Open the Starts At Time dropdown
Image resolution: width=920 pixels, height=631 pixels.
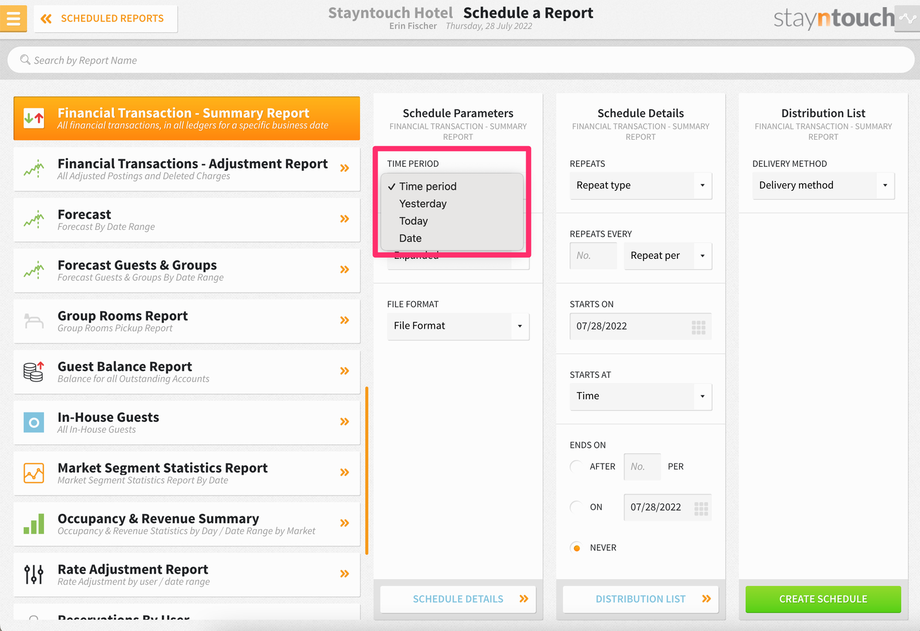click(x=641, y=396)
